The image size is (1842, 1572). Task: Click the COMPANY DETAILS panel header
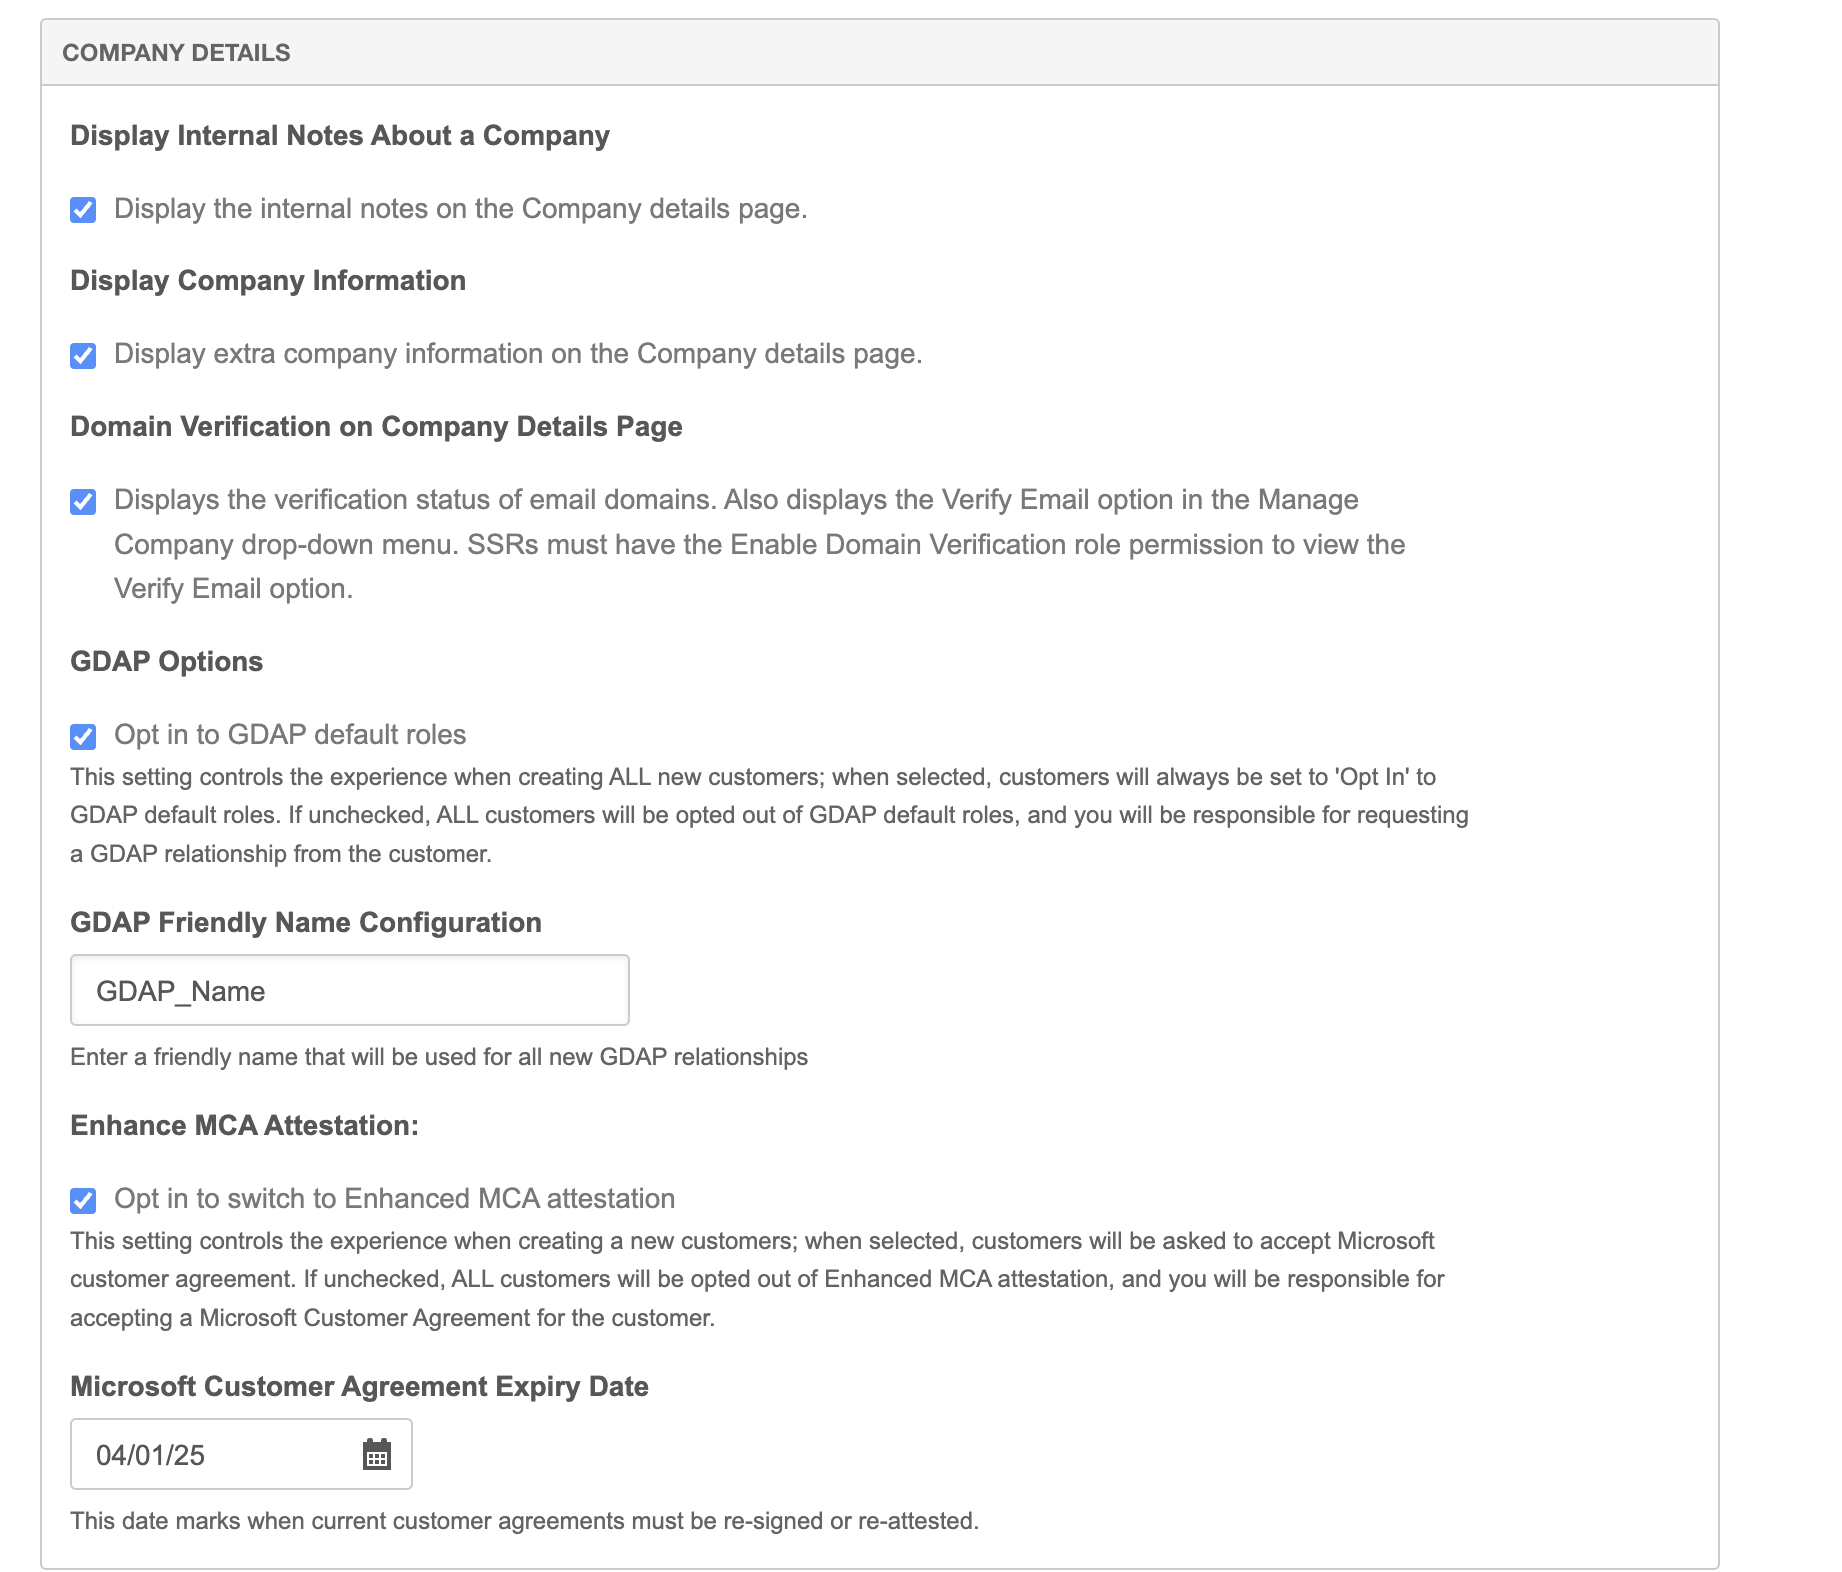[x=176, y=53]
